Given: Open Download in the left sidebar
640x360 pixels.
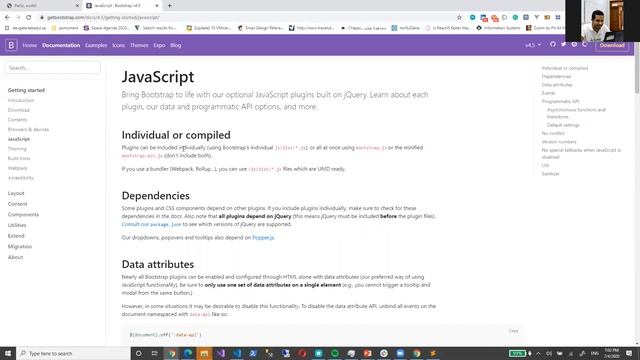Looking at the screenshot, I should click(18, 110).
